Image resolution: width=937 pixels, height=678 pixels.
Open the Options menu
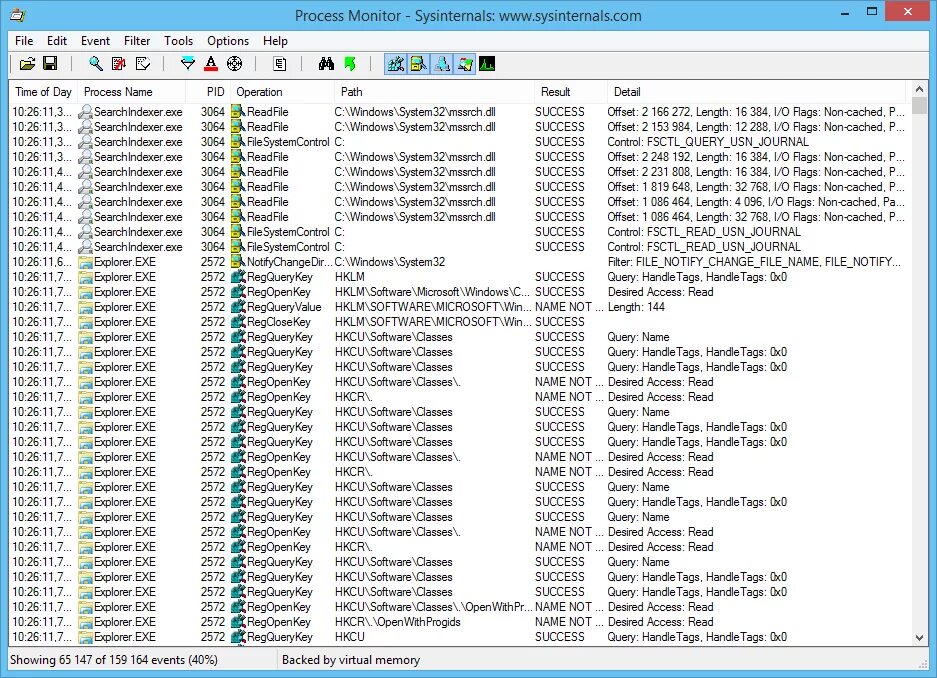[x=228, y=41]
